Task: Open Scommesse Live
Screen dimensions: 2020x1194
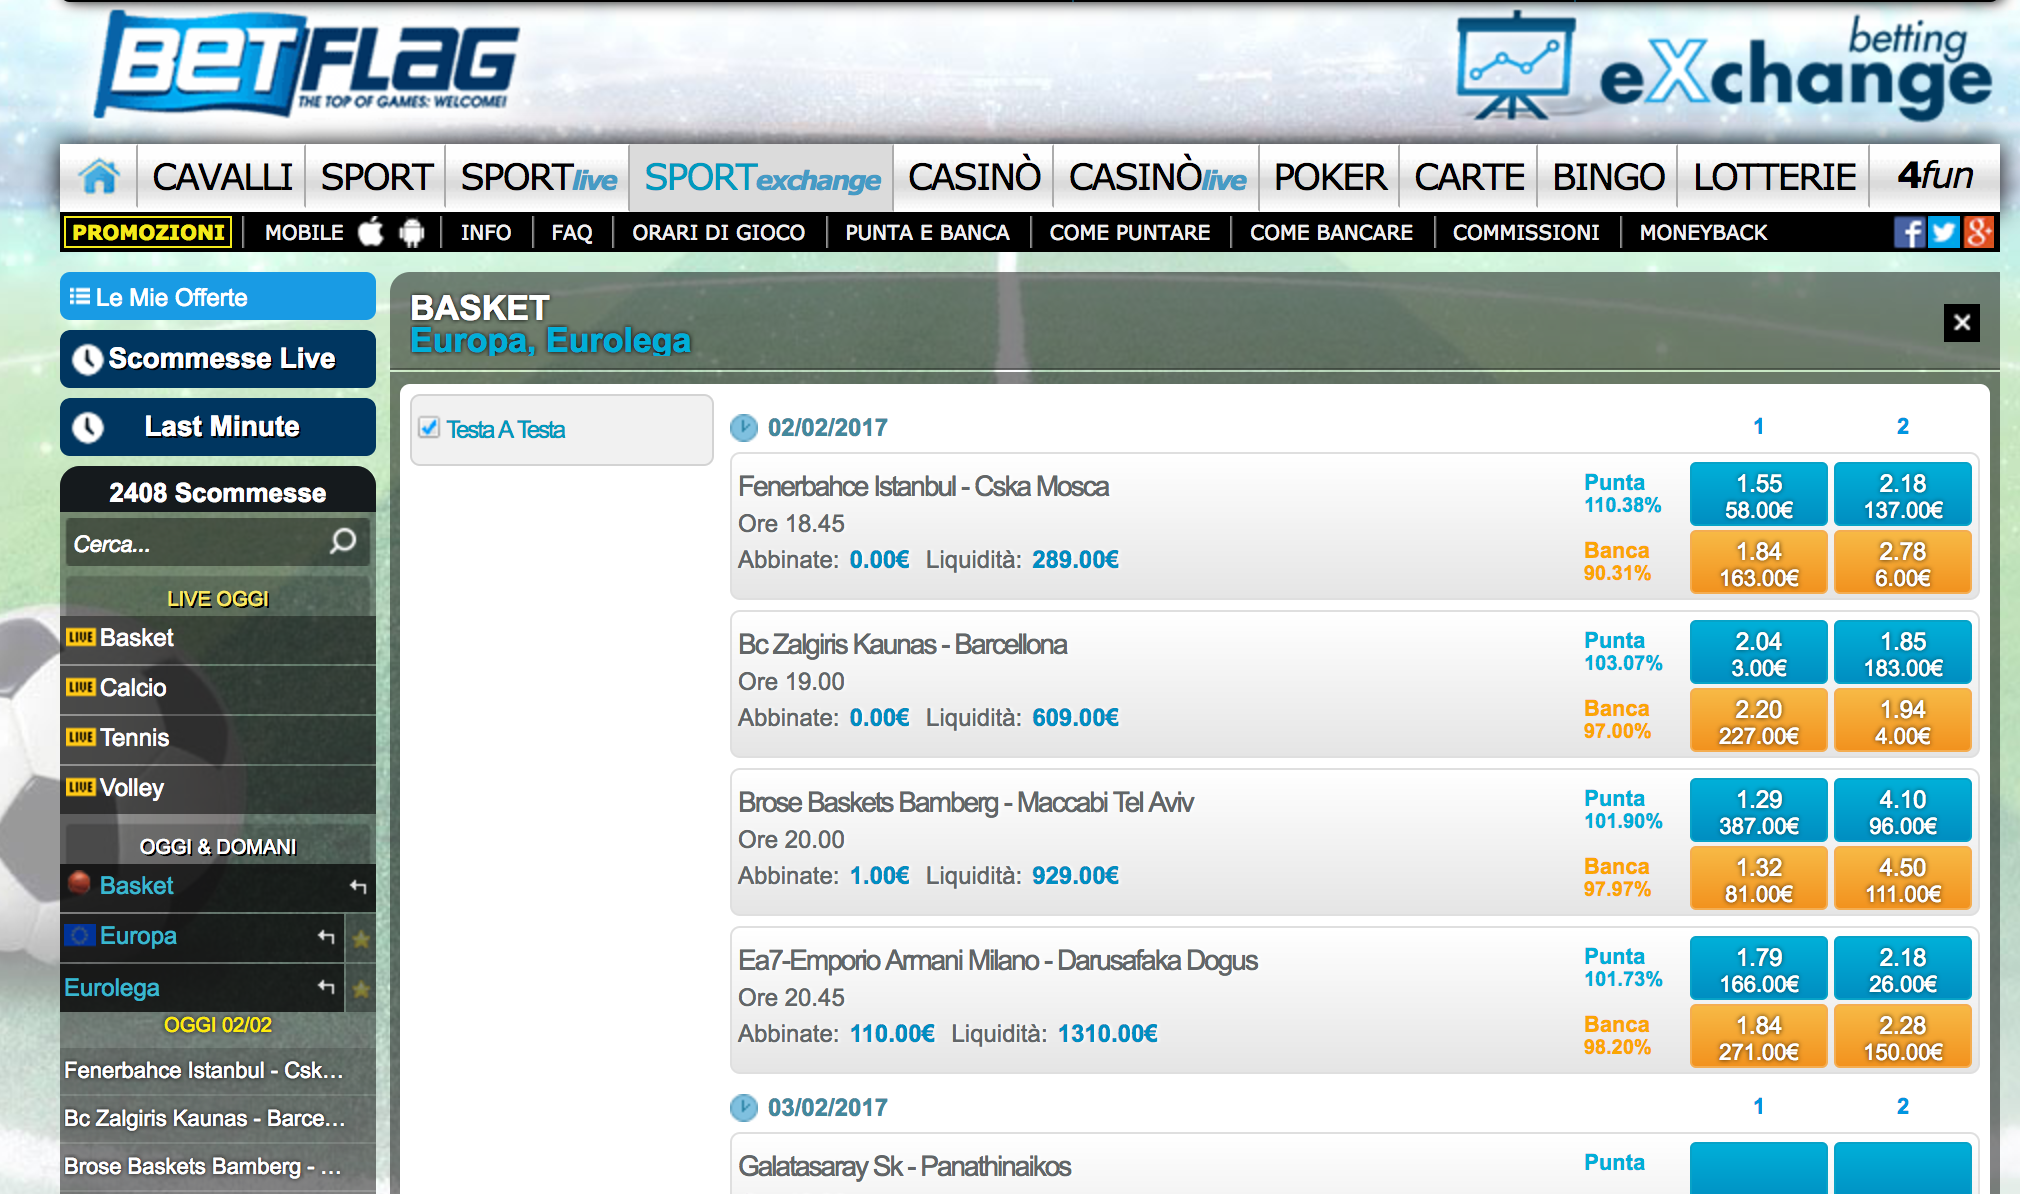Action: coord(218,359)
